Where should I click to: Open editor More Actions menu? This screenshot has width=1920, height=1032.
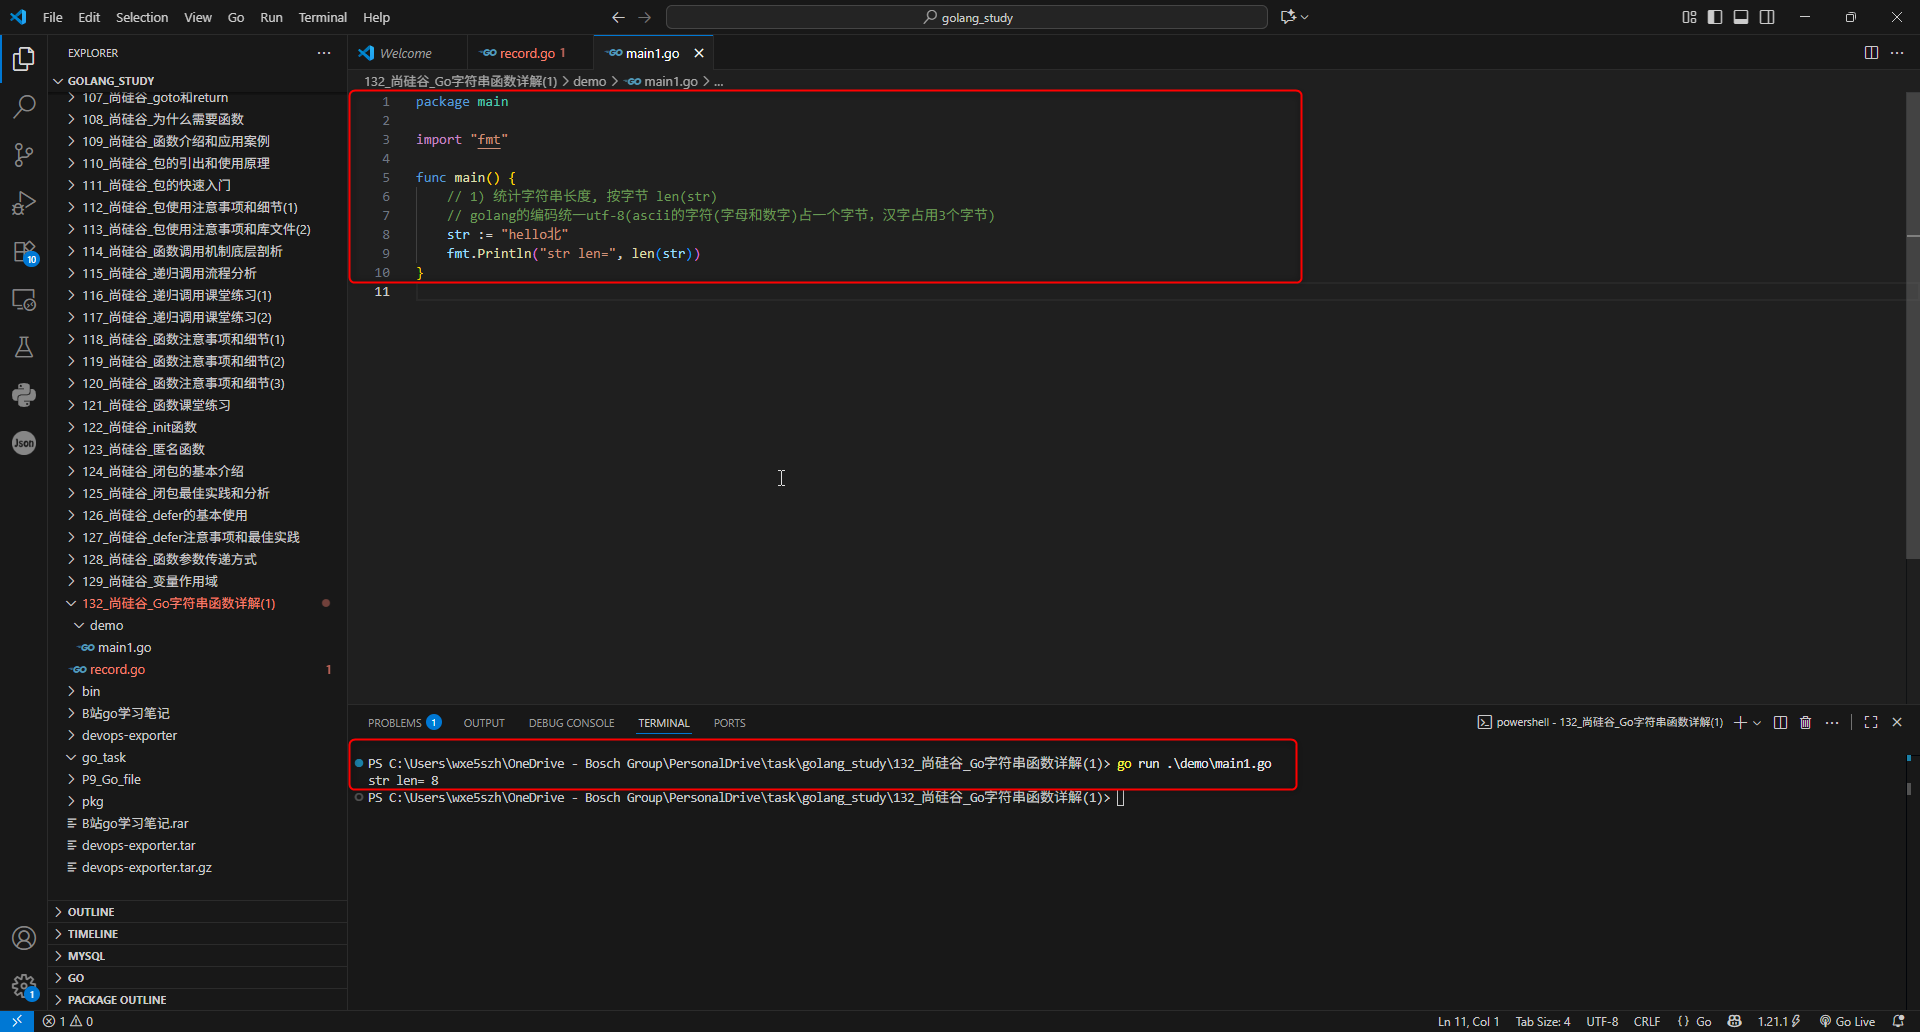click(x=1897, y=53)
